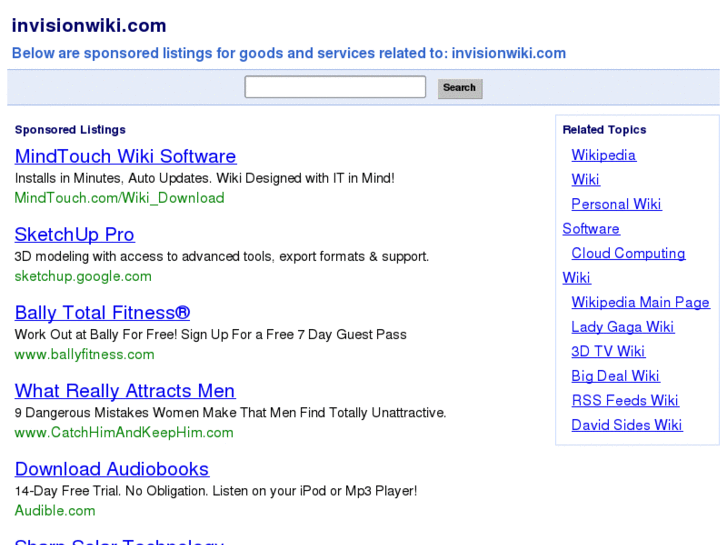Select the Big Deal Wiki topic

(x=615, y=376)
